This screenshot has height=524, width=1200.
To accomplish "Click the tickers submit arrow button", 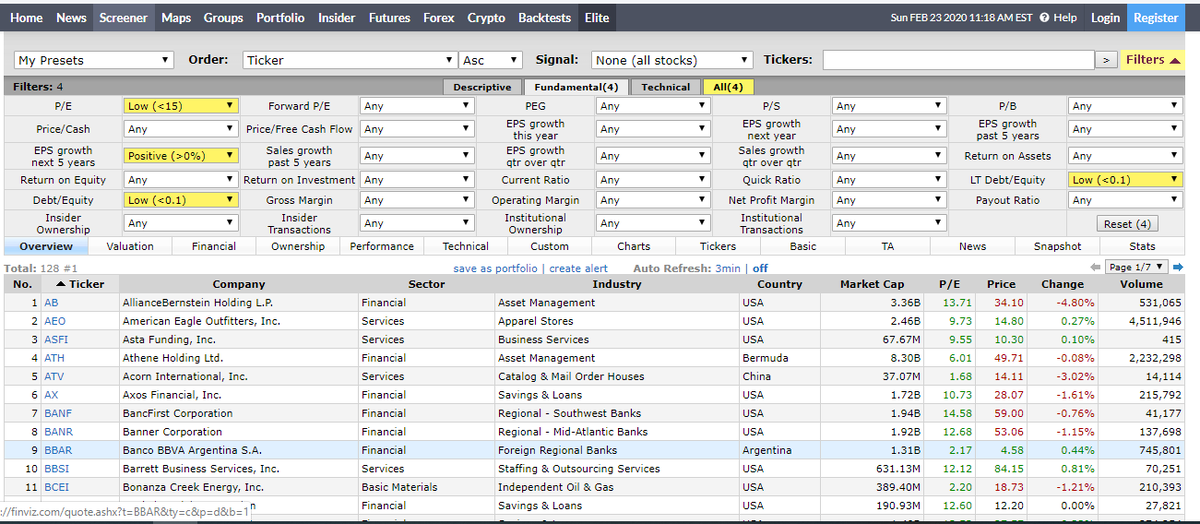I will 1105,60.
